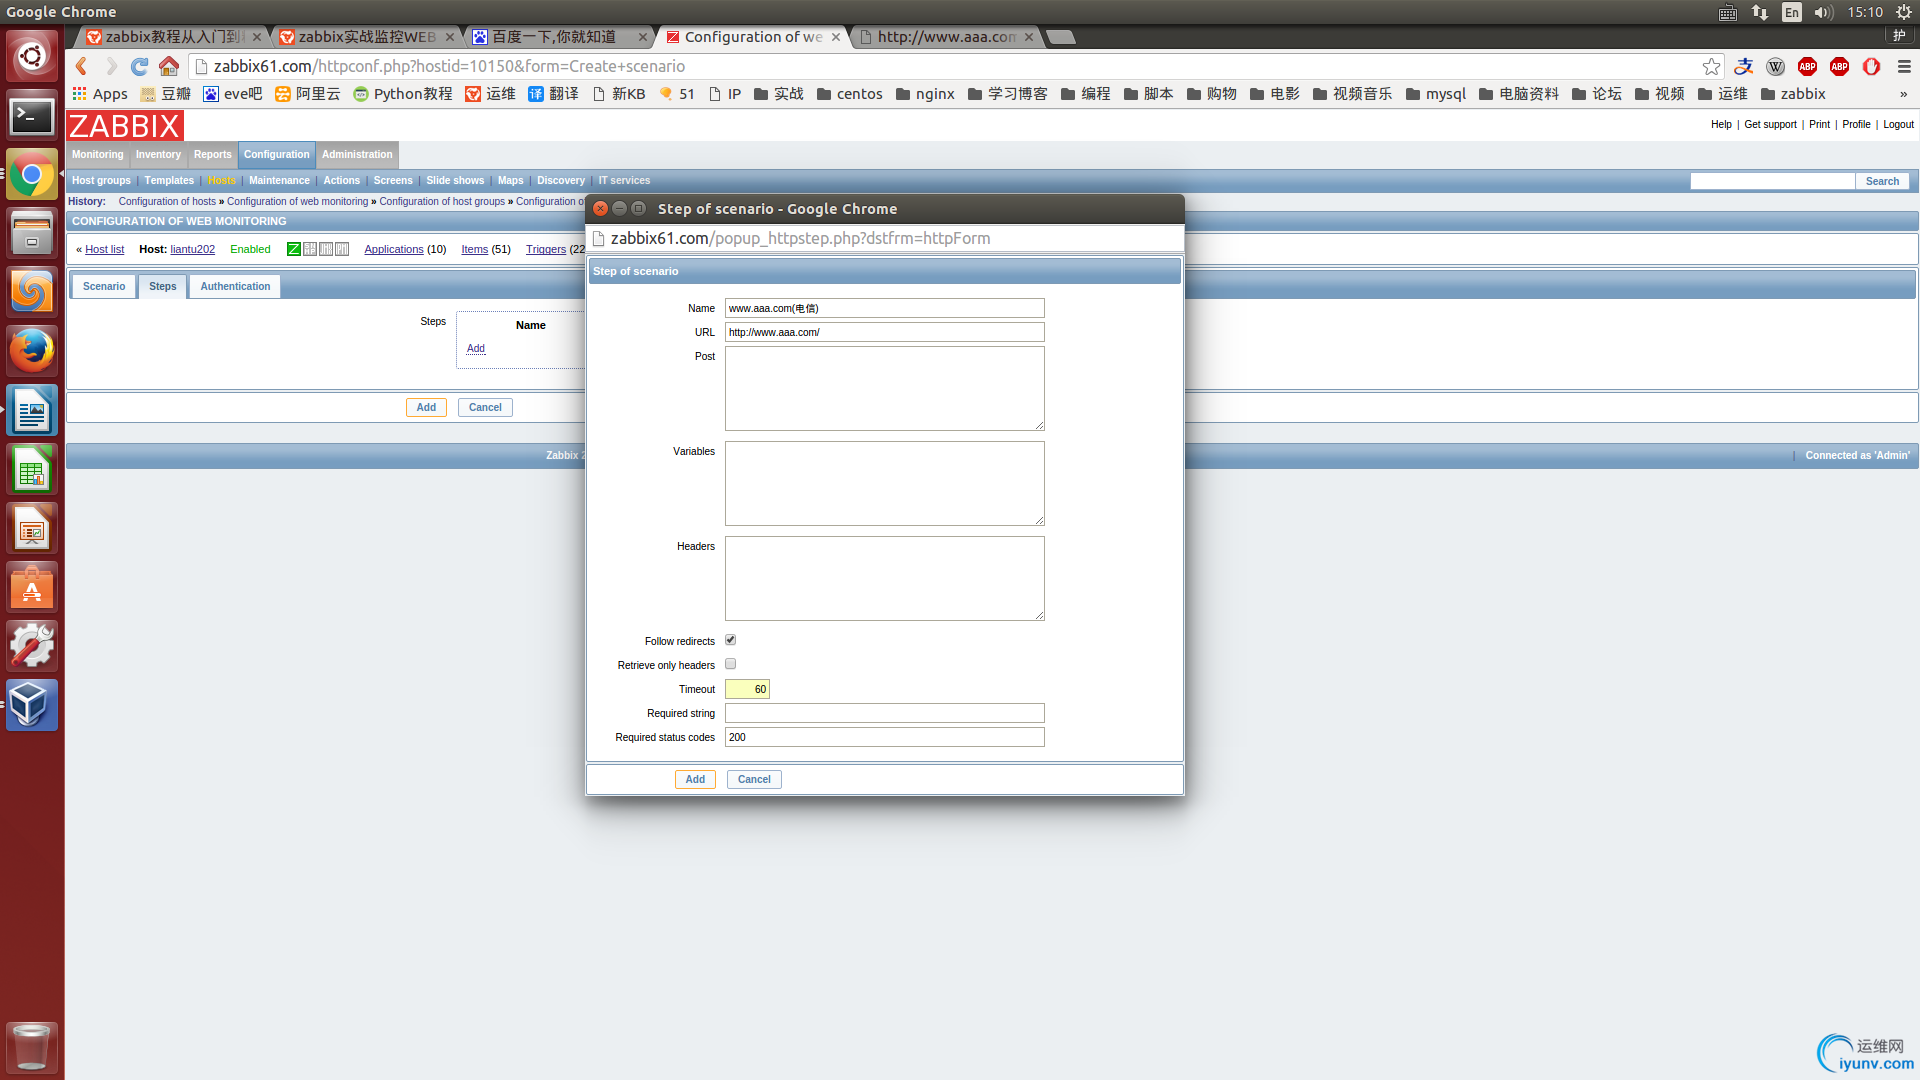Click Add button in step popup

[x=695, y=779]
